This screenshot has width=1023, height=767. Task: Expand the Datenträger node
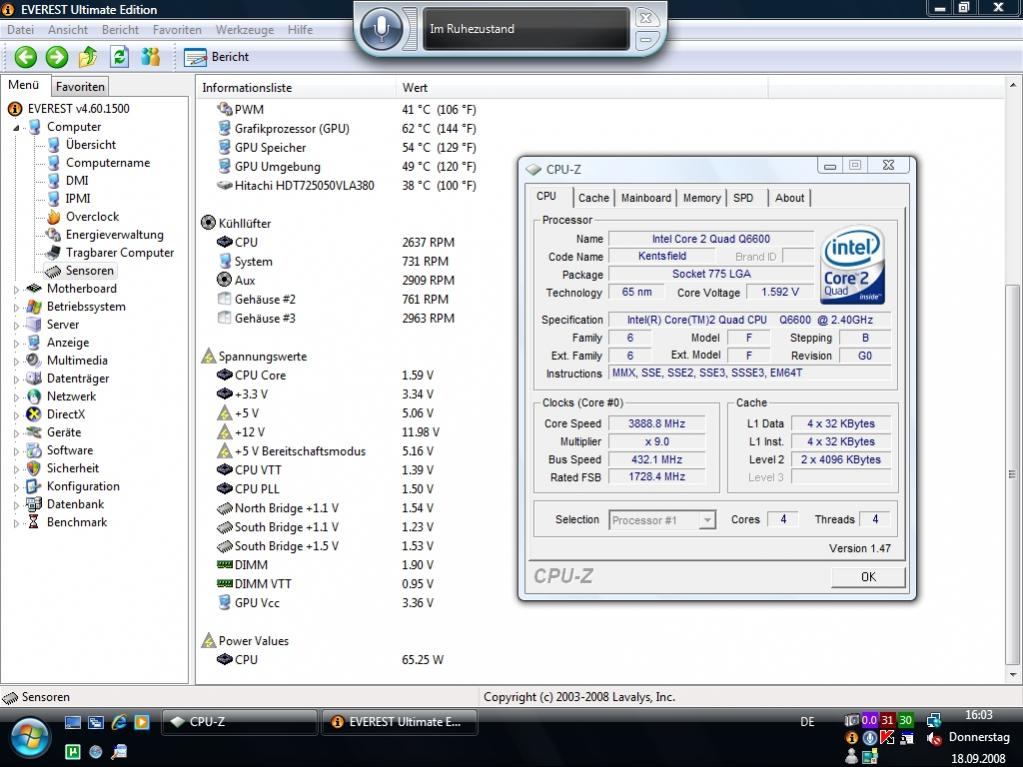pyautogui.click(x=16, y=379)
